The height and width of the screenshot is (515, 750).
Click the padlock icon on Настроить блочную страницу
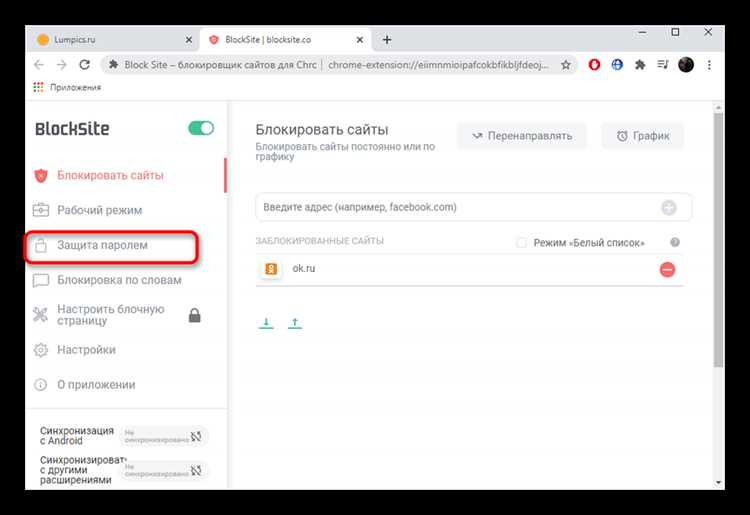point(194,315)
